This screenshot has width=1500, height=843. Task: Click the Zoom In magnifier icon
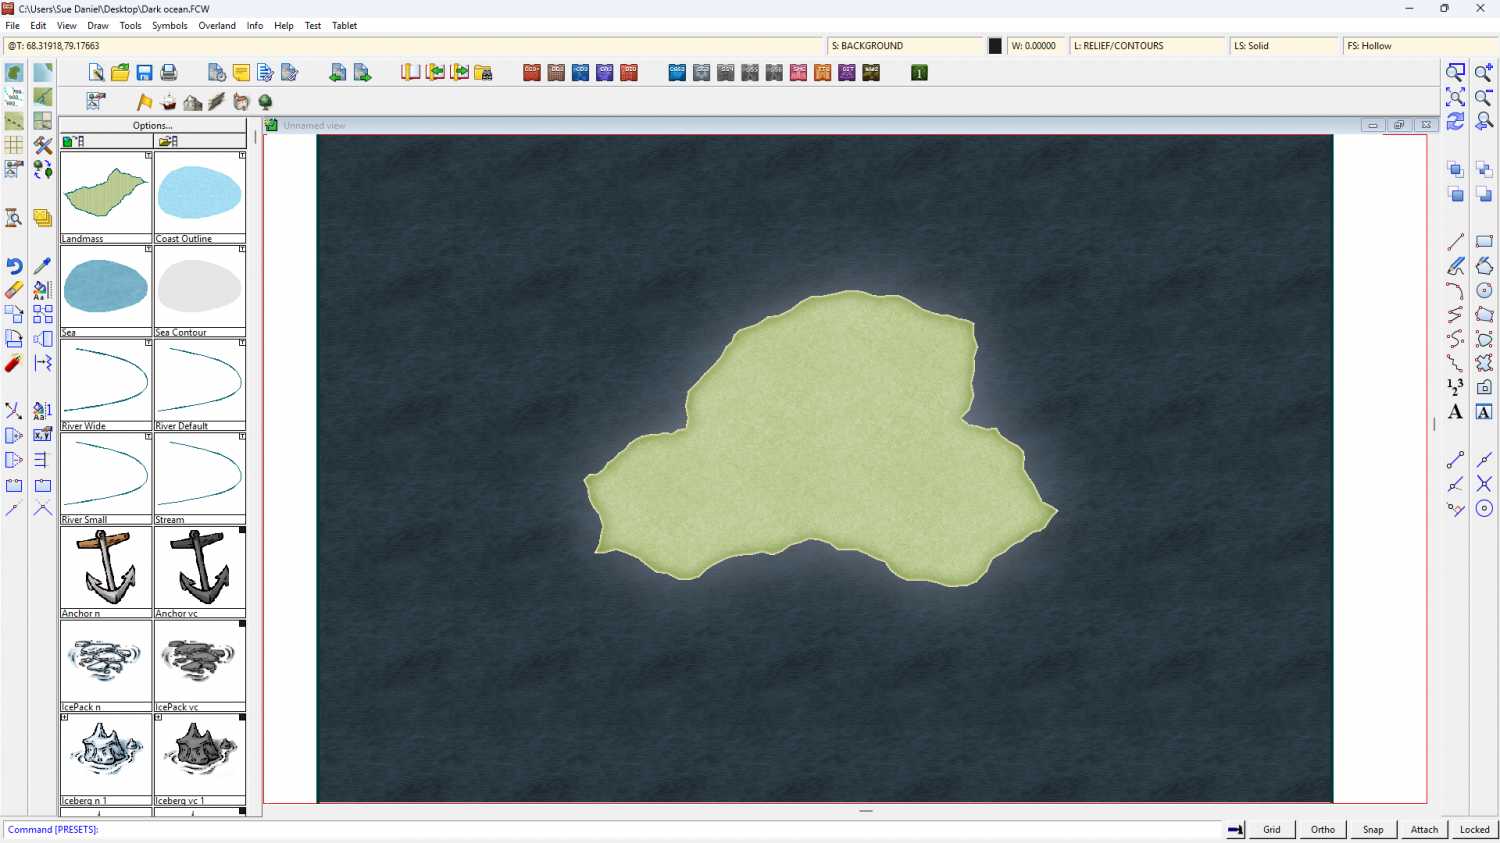pyautogui.click(x=1484, y=73)
